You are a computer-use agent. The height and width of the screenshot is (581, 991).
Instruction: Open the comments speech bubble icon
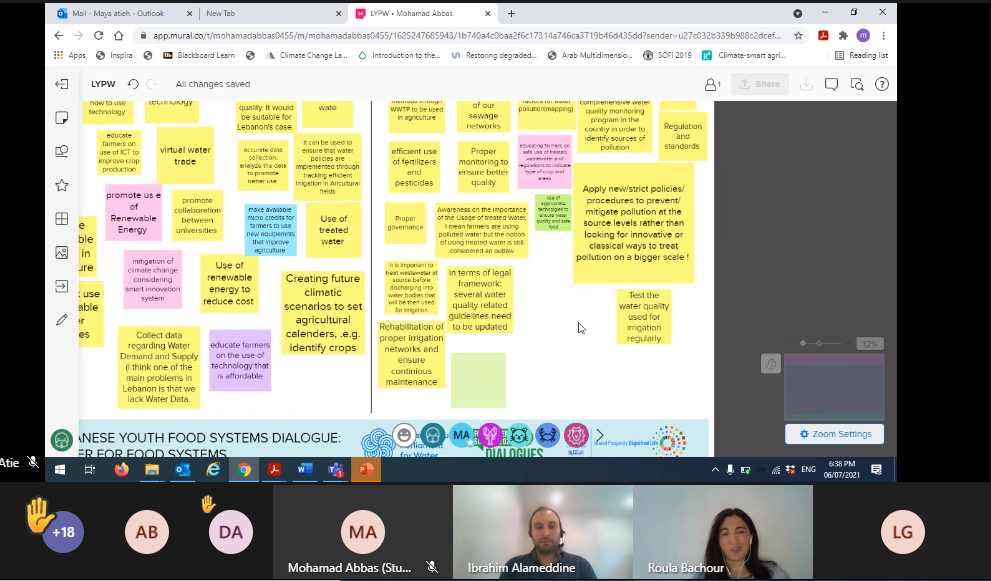(x=831, y=84)
